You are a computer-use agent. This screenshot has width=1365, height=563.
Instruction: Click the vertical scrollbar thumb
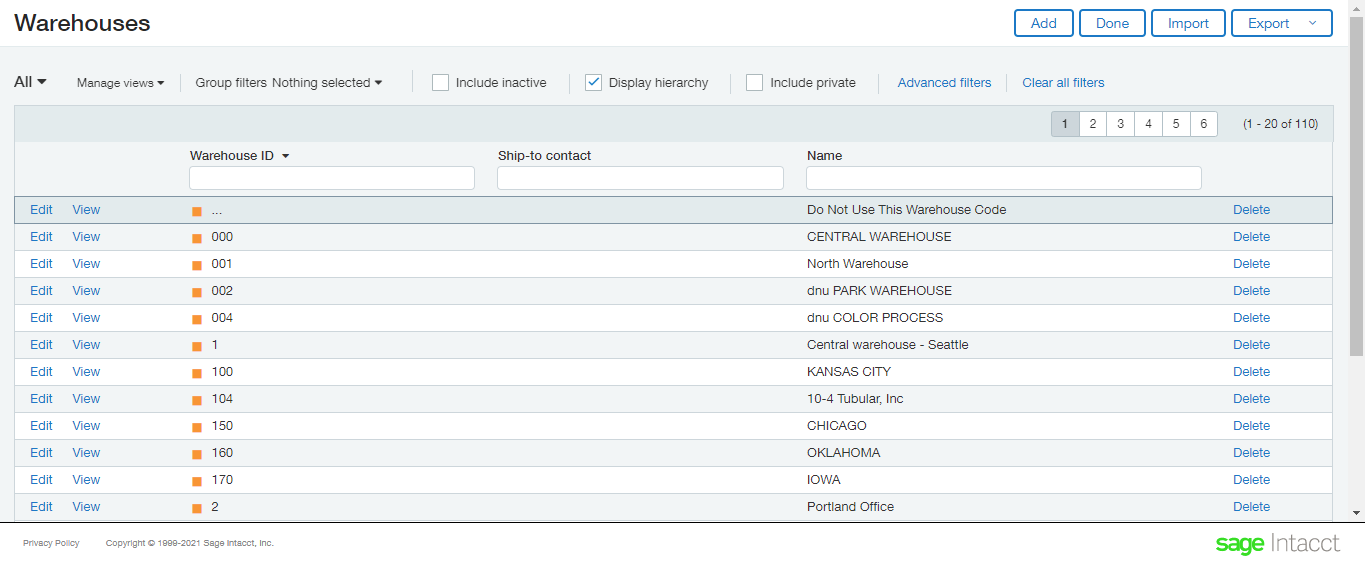tap(1357, 185)
